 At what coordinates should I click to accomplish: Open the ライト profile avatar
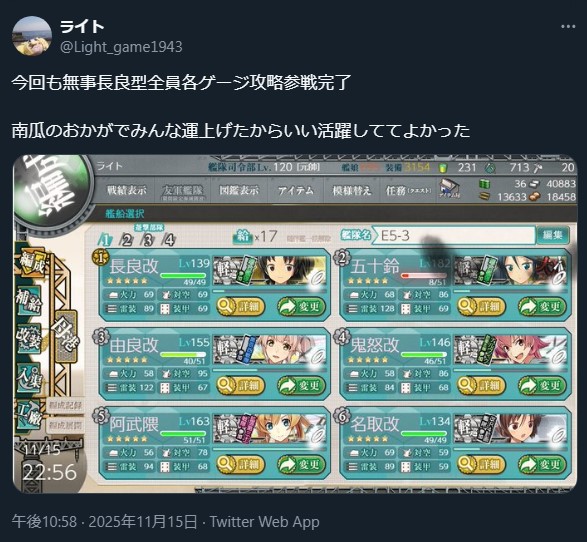(x=32, y=36)
